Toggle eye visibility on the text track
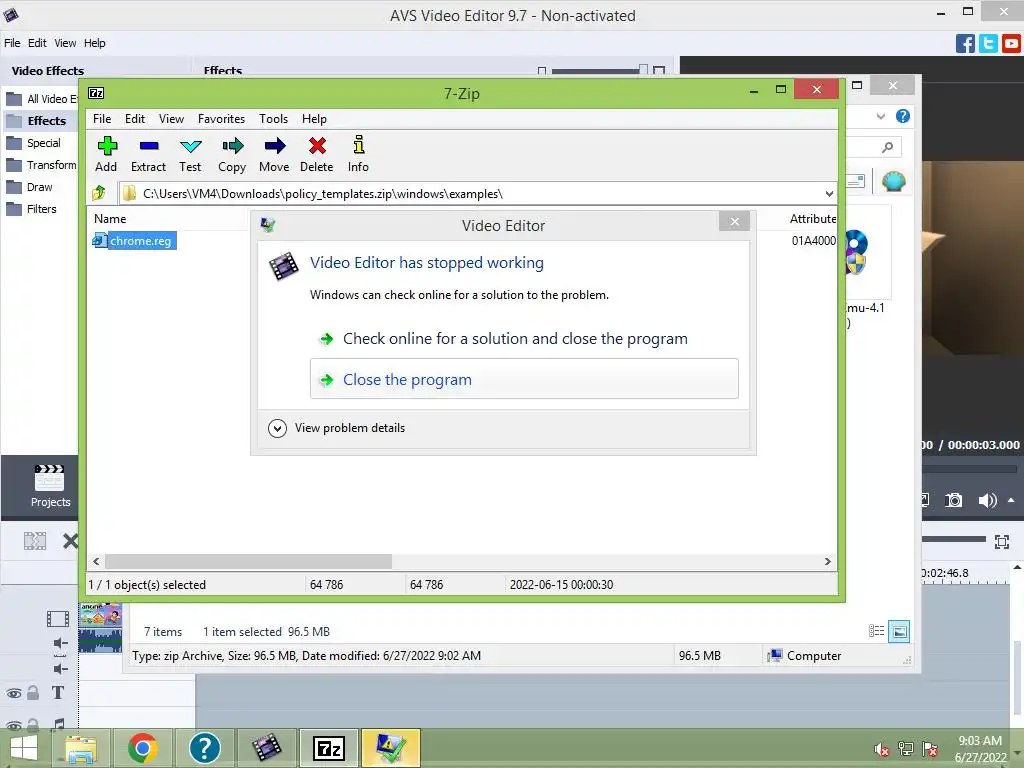This screenshot has height=768, width=1024. tap(13, 694)
